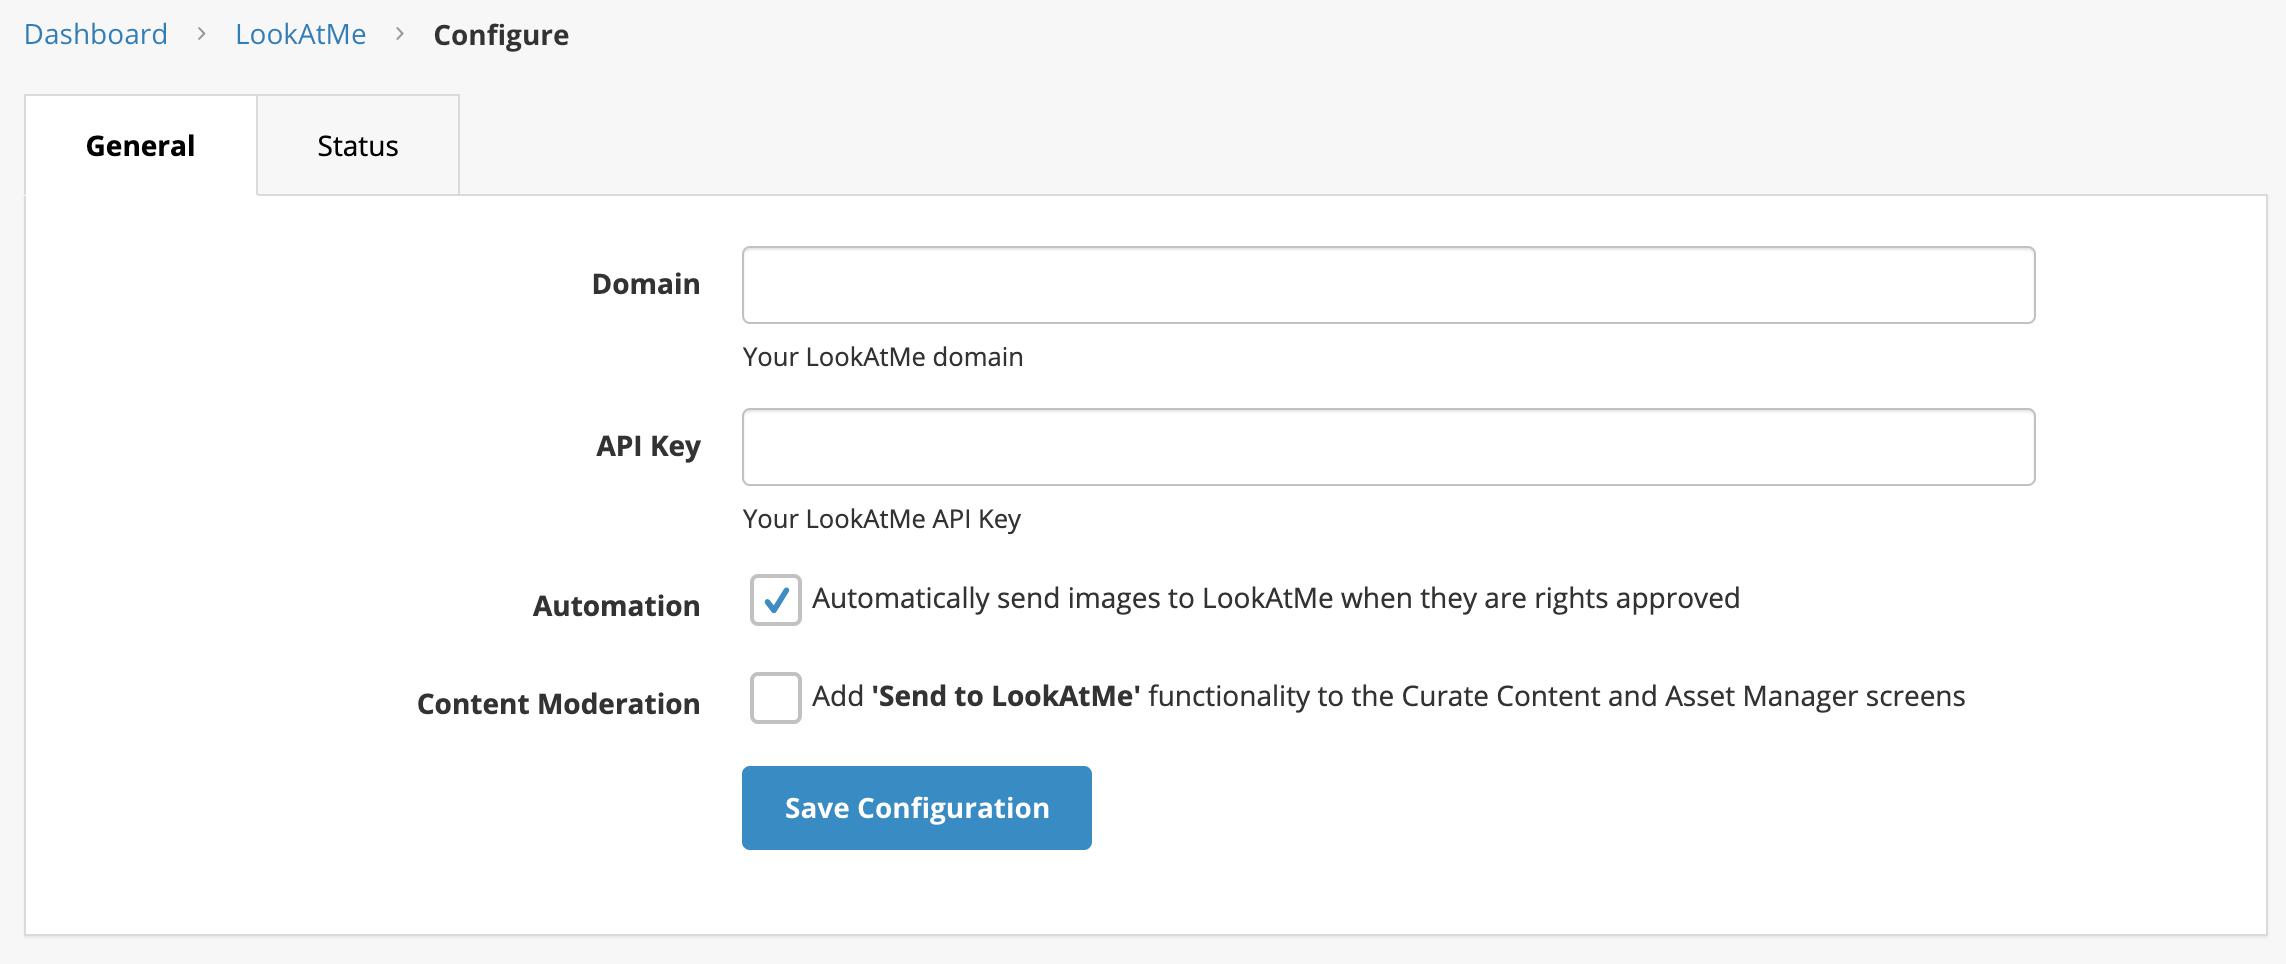2286x964 pixels.
Task: Click the 'Automatically send images' checkbox text
Action: (x=1276, y=598)
